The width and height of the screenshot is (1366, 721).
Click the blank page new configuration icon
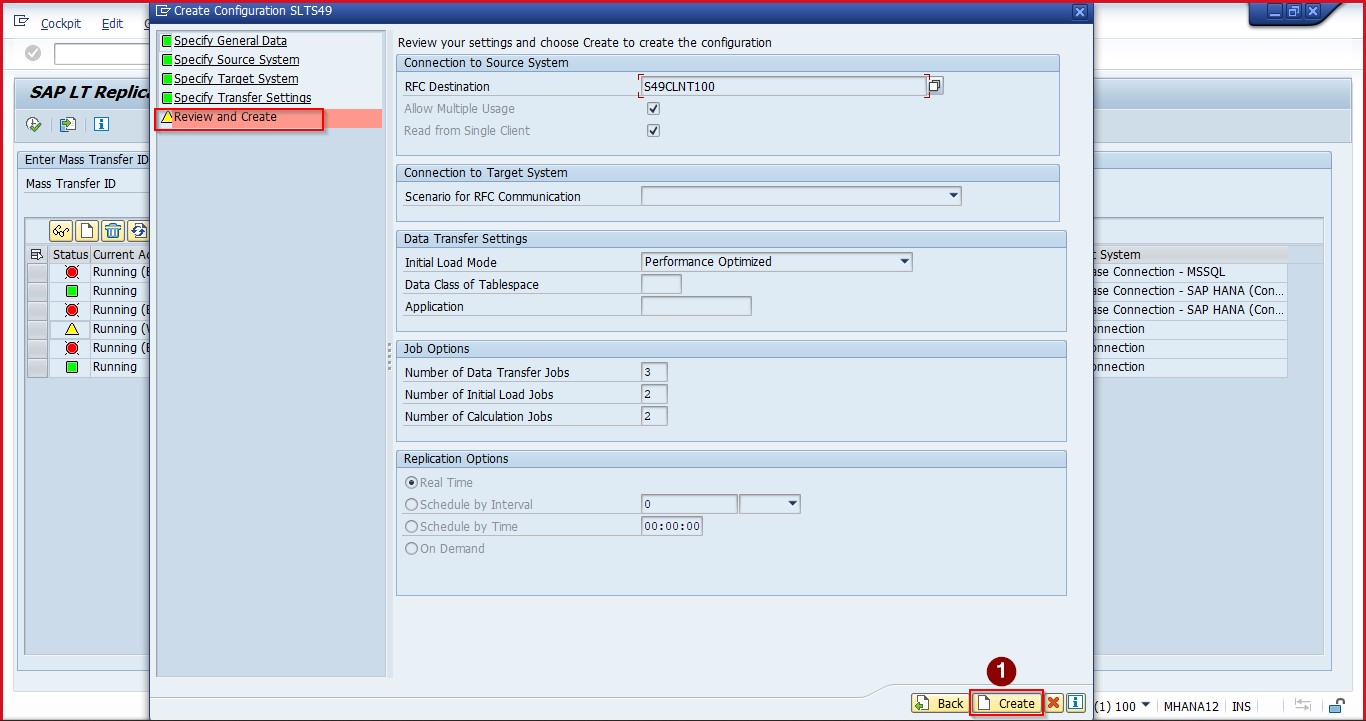click(x=87, y=231)
